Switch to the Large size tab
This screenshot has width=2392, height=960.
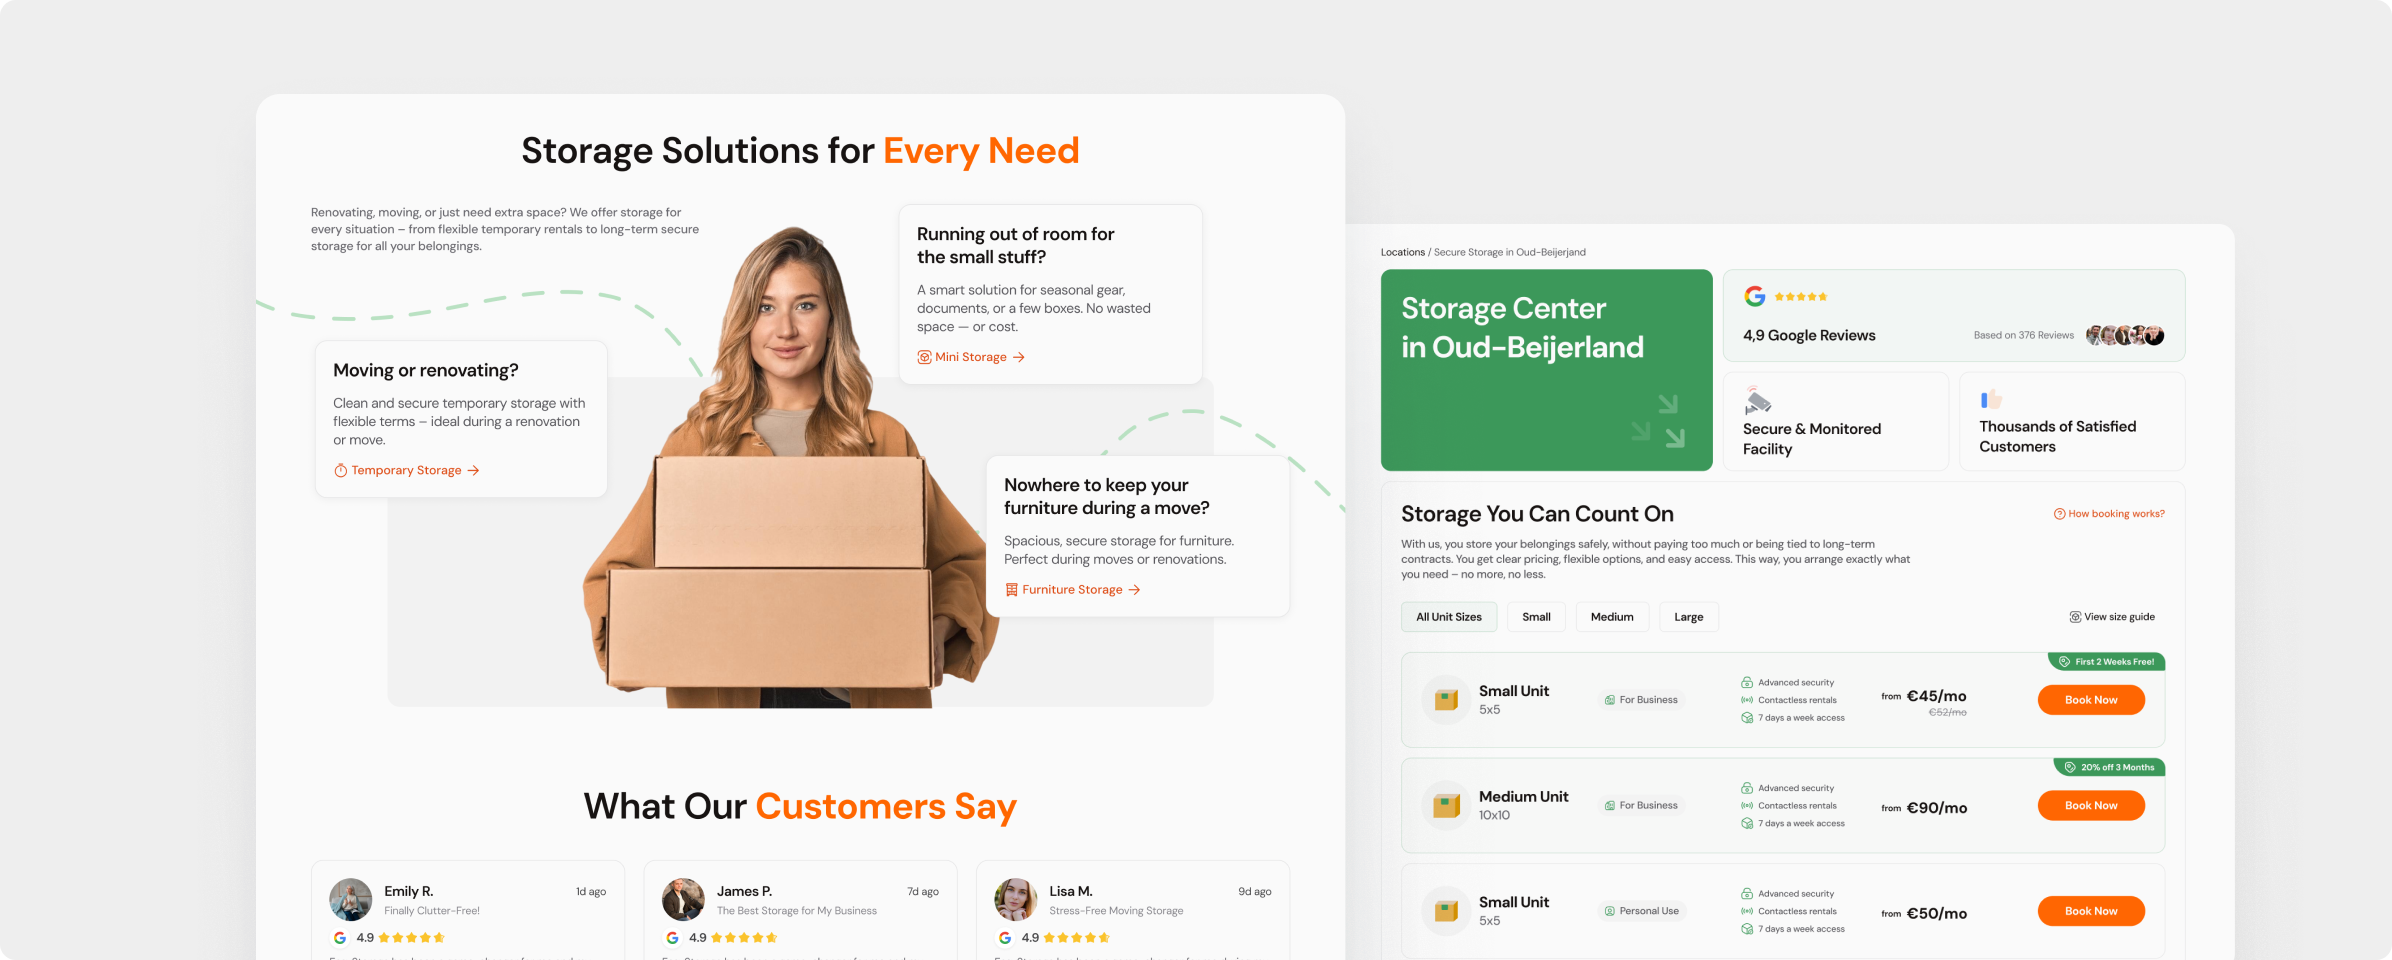tap(1689, 617)
